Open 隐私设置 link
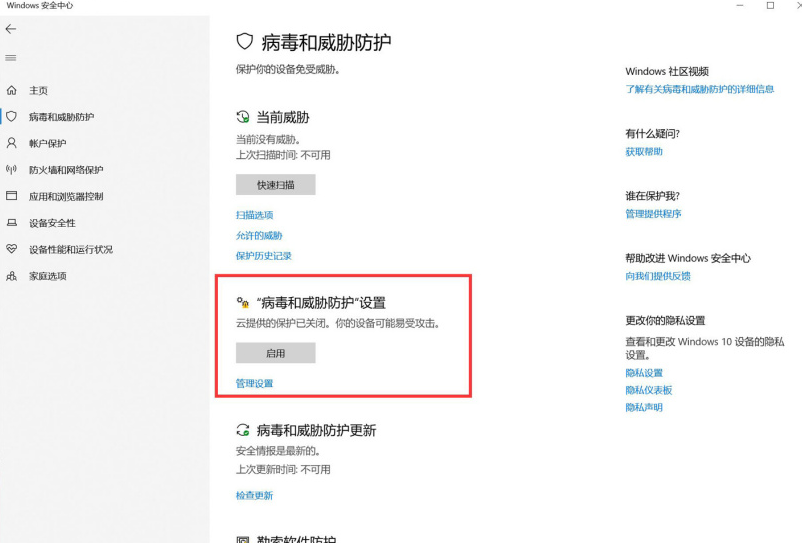The image size is (802, 543). click(644, 373)
